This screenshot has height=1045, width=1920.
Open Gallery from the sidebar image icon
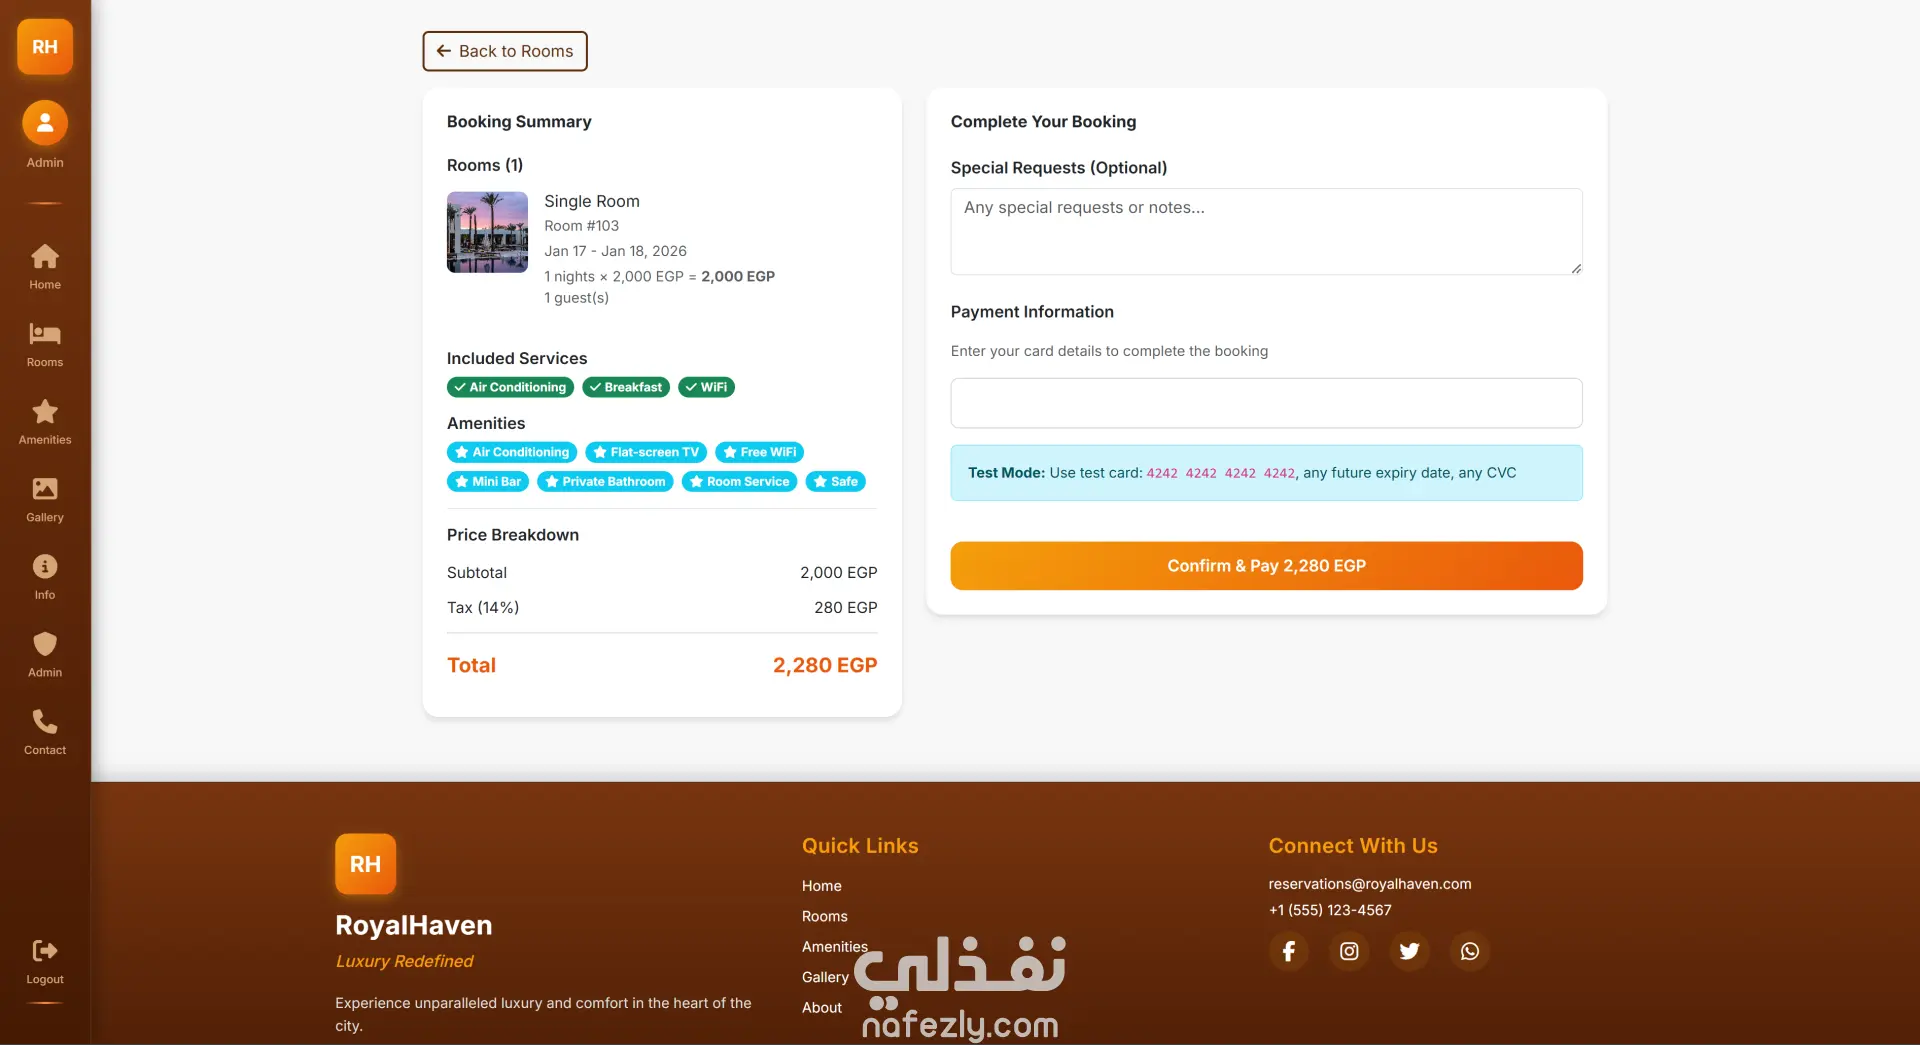pyautogui.click(x=45, y=490)
